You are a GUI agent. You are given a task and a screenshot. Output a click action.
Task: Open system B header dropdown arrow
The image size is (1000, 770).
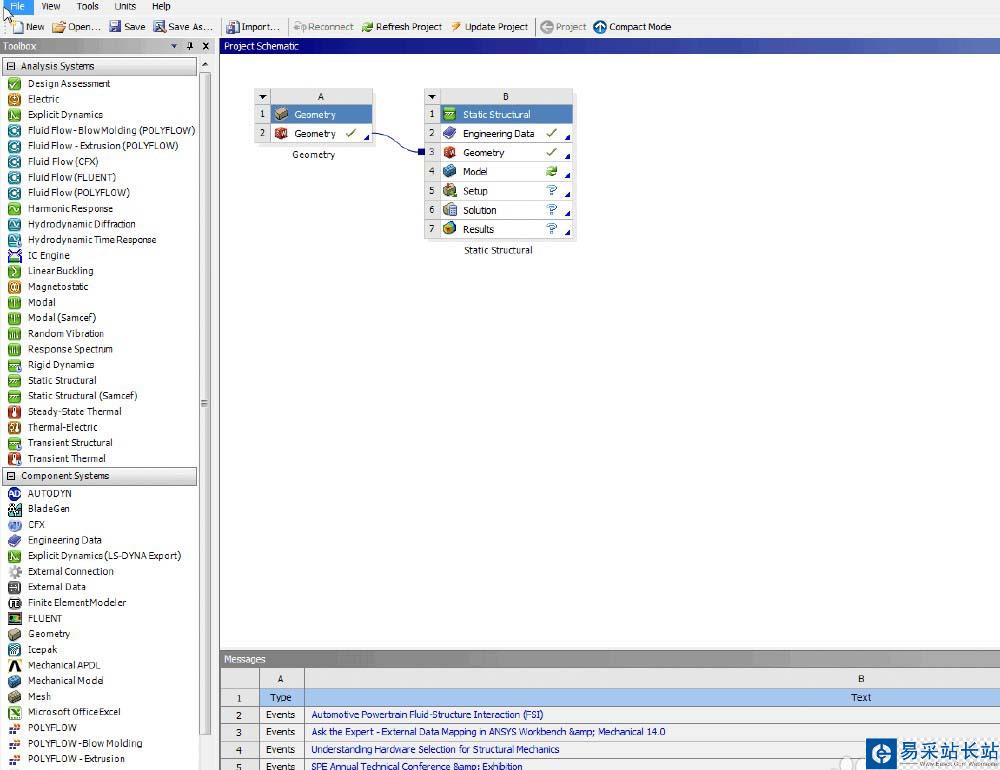[432, 96]
